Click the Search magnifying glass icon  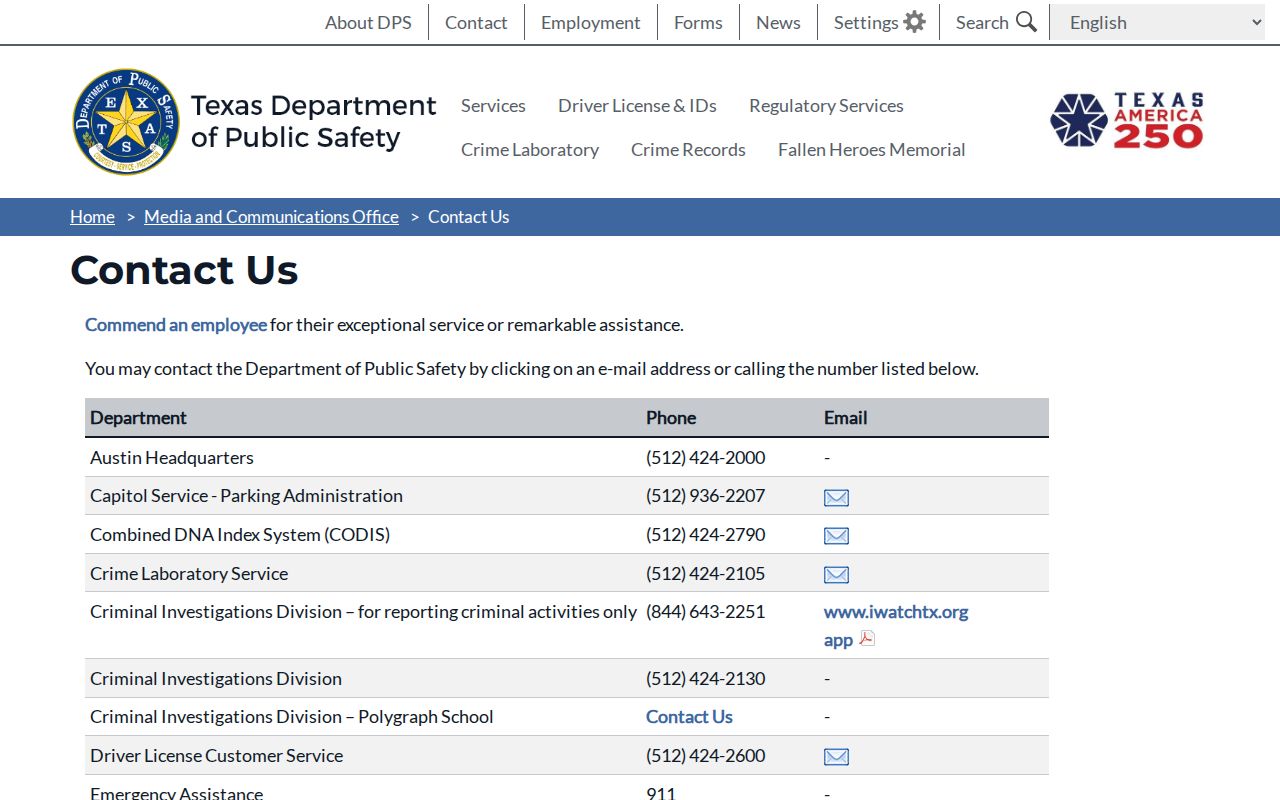(x=1026, y=22)
